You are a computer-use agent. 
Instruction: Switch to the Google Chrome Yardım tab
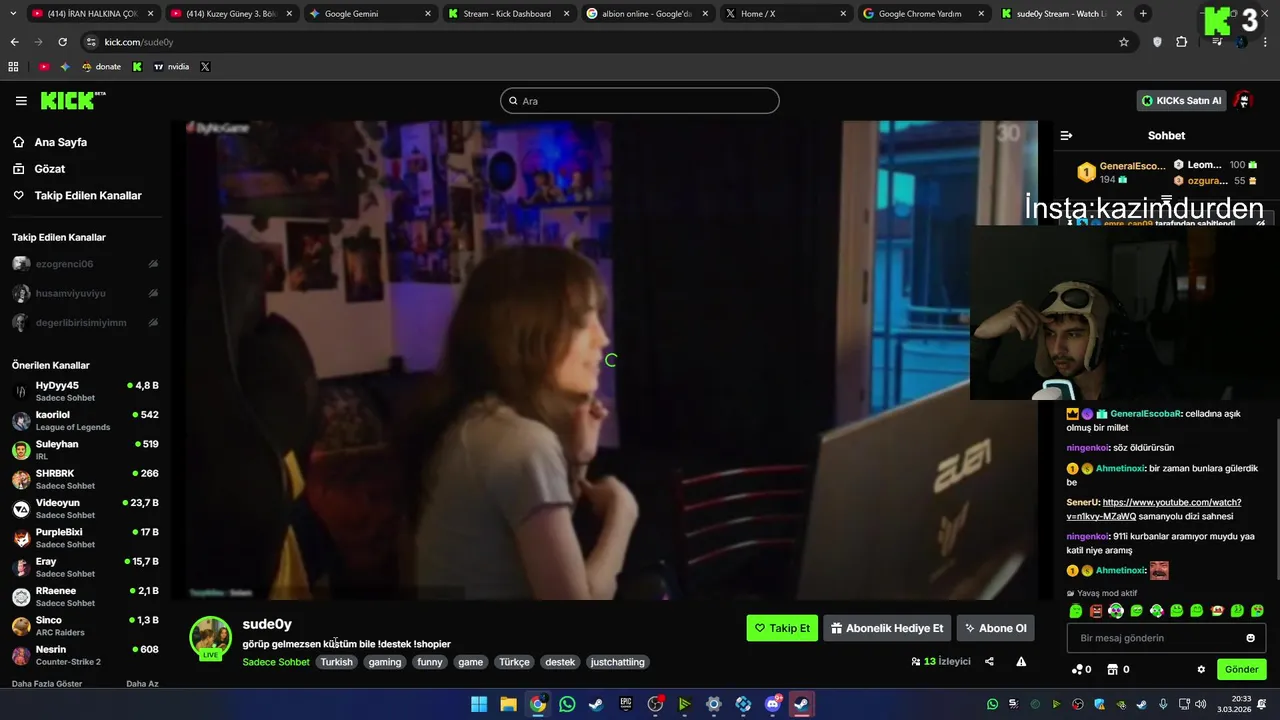924,14
